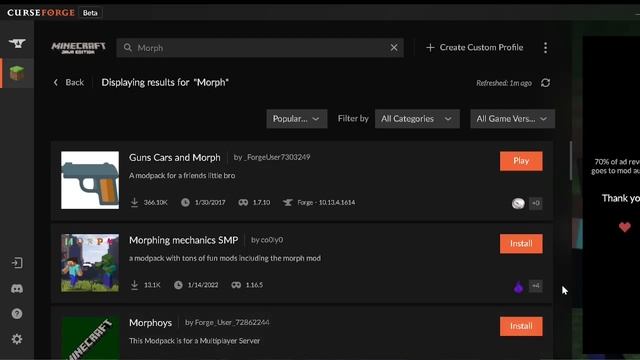Click the Morphoys title
This screenshot has width=640, height=360.
coord(151,323)
